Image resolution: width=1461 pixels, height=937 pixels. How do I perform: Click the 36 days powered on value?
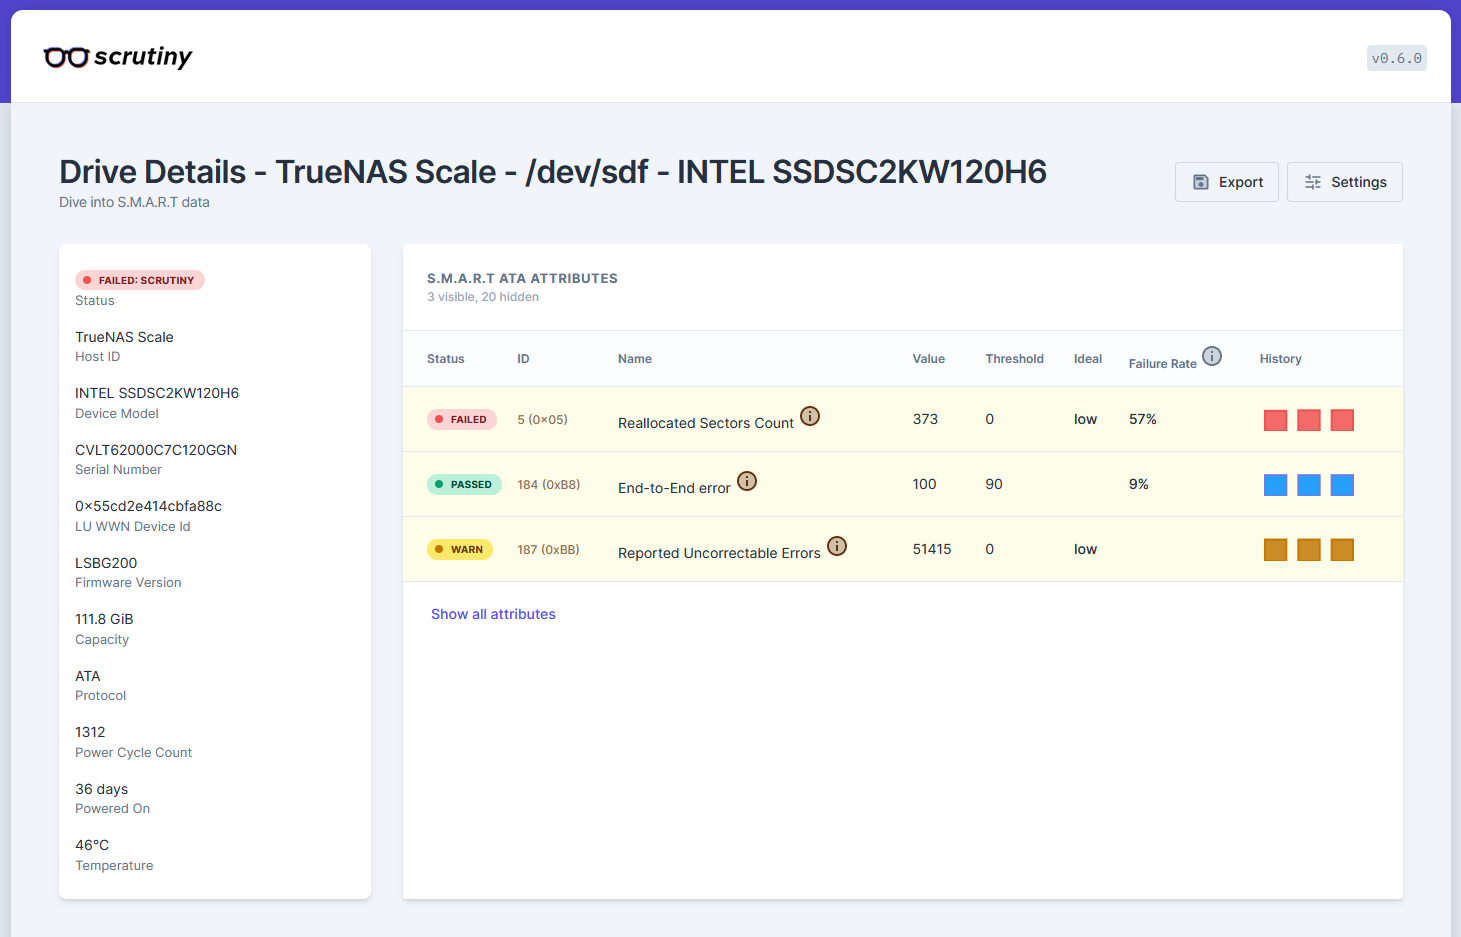point(101,789)
